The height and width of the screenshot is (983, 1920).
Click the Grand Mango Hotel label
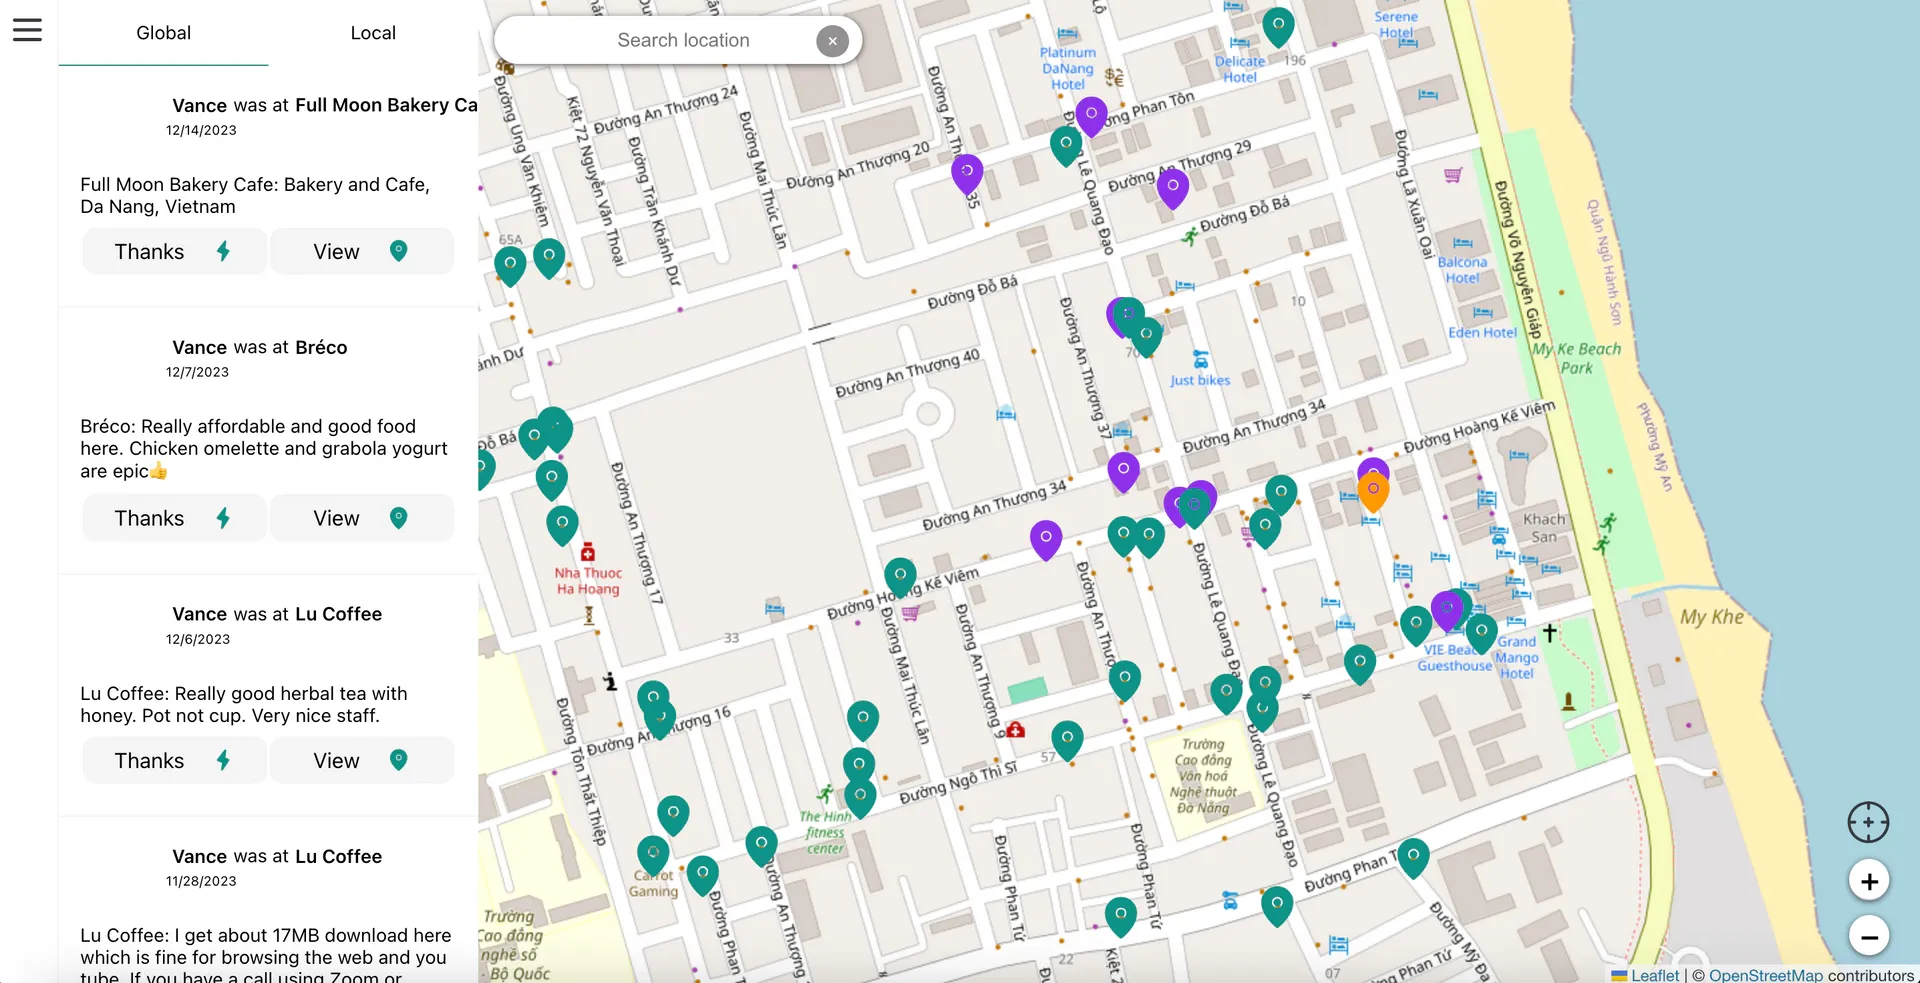pos(1517,657)
